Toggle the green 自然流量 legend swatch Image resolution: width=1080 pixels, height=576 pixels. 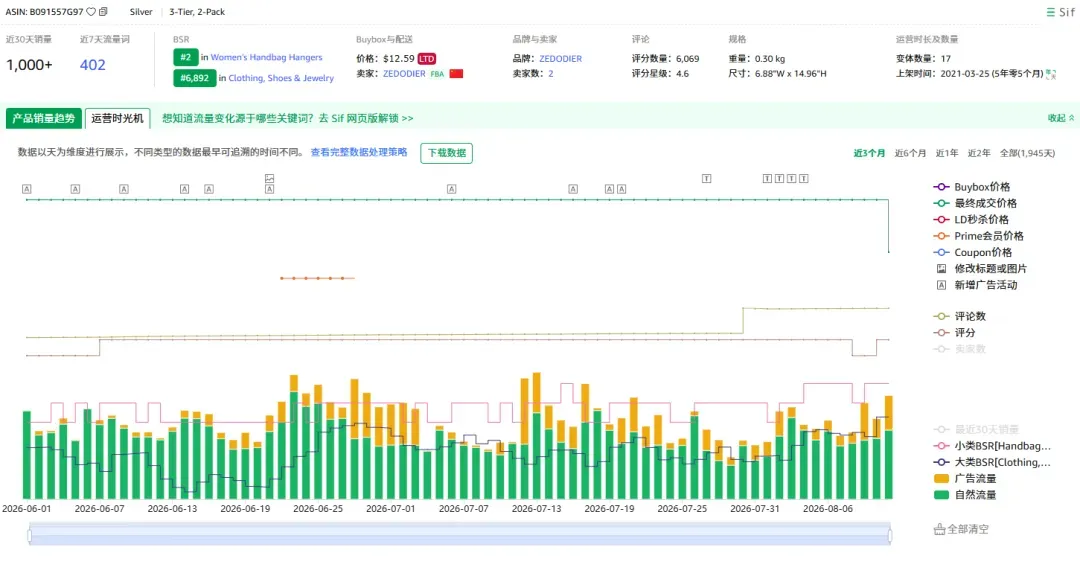point(942,495)
